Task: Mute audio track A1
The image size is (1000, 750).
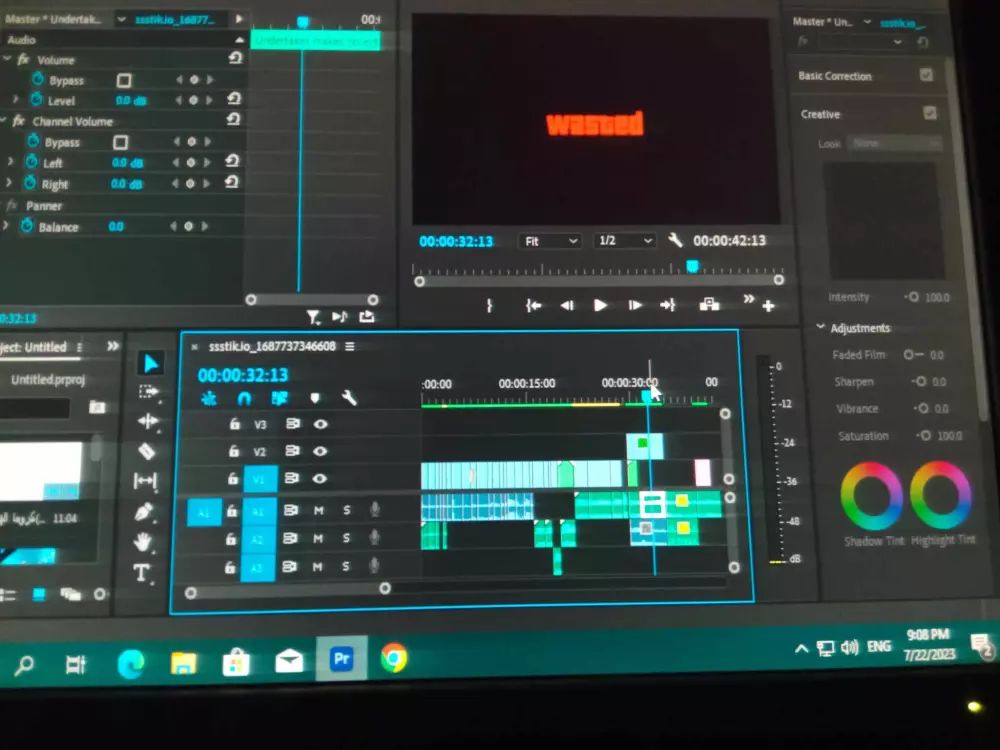Action: (319, 510)
